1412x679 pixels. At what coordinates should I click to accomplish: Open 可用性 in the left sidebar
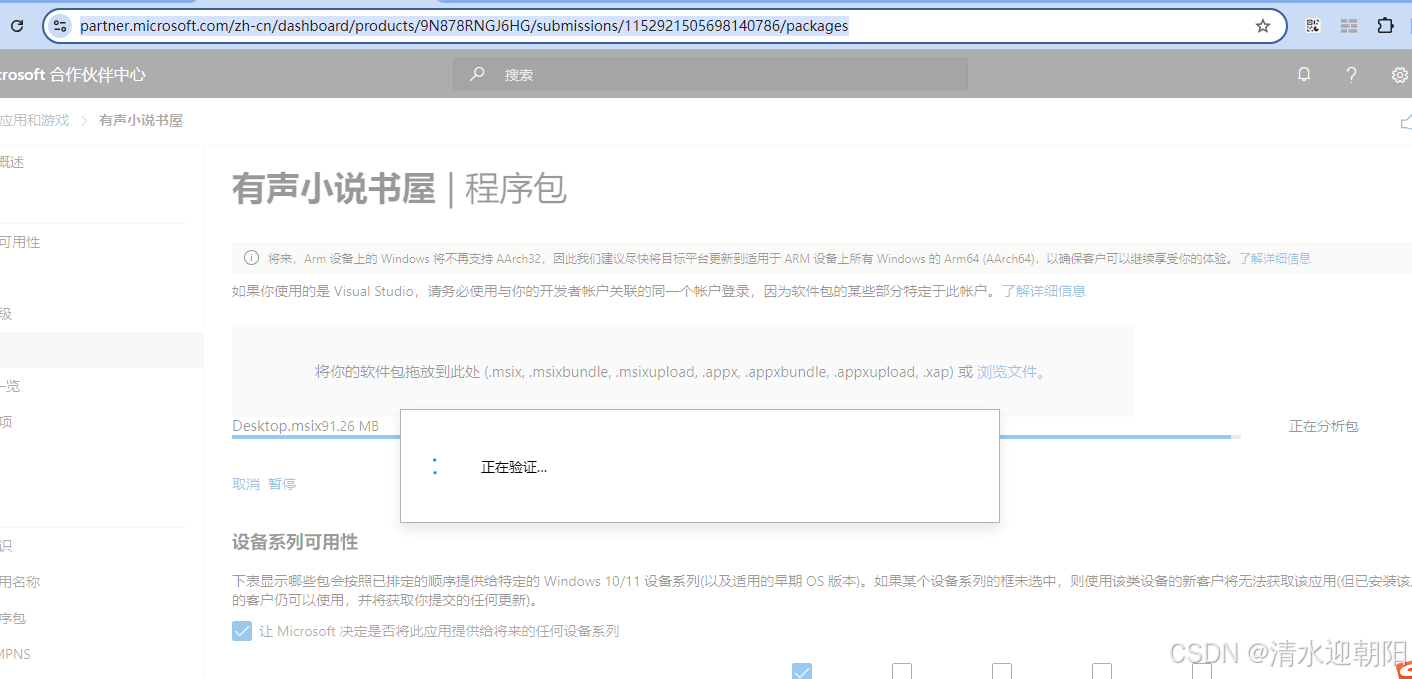click(x=20, y=242)
